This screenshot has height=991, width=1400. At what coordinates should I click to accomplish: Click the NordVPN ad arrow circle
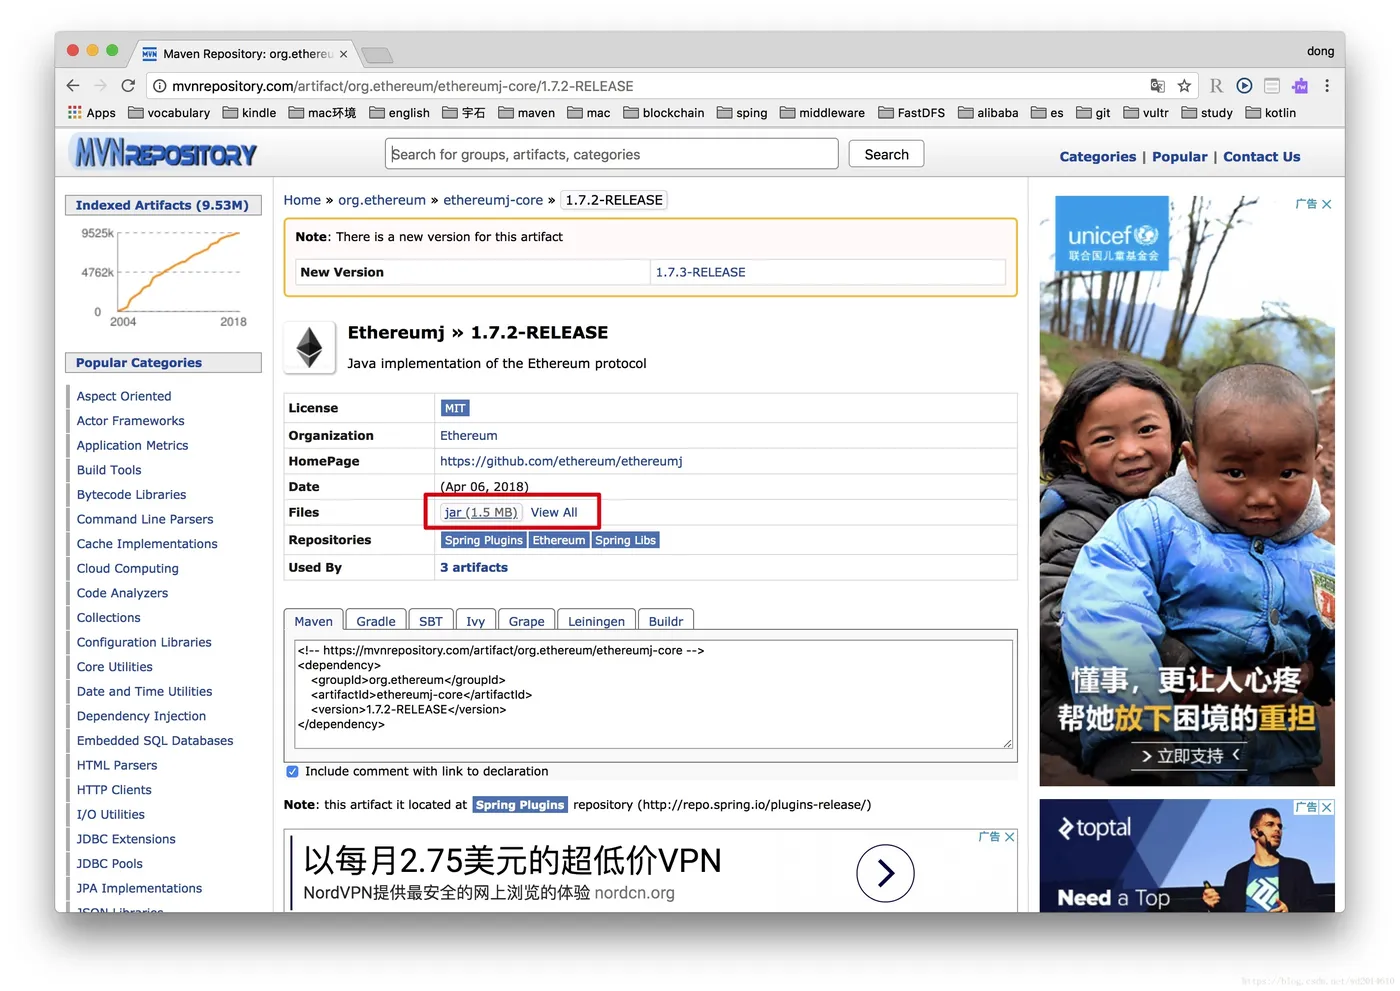(885, 873)
